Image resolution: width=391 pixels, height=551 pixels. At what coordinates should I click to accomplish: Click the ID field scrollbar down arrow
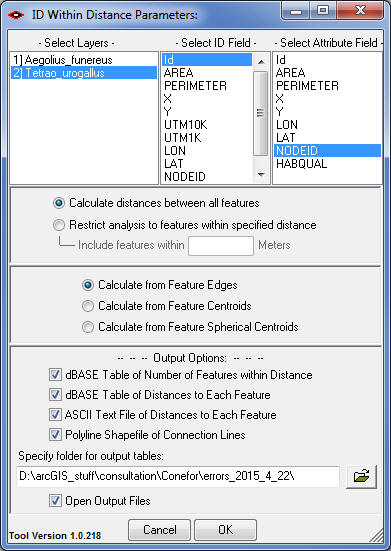pyautogui.click(x=261, y=175)
